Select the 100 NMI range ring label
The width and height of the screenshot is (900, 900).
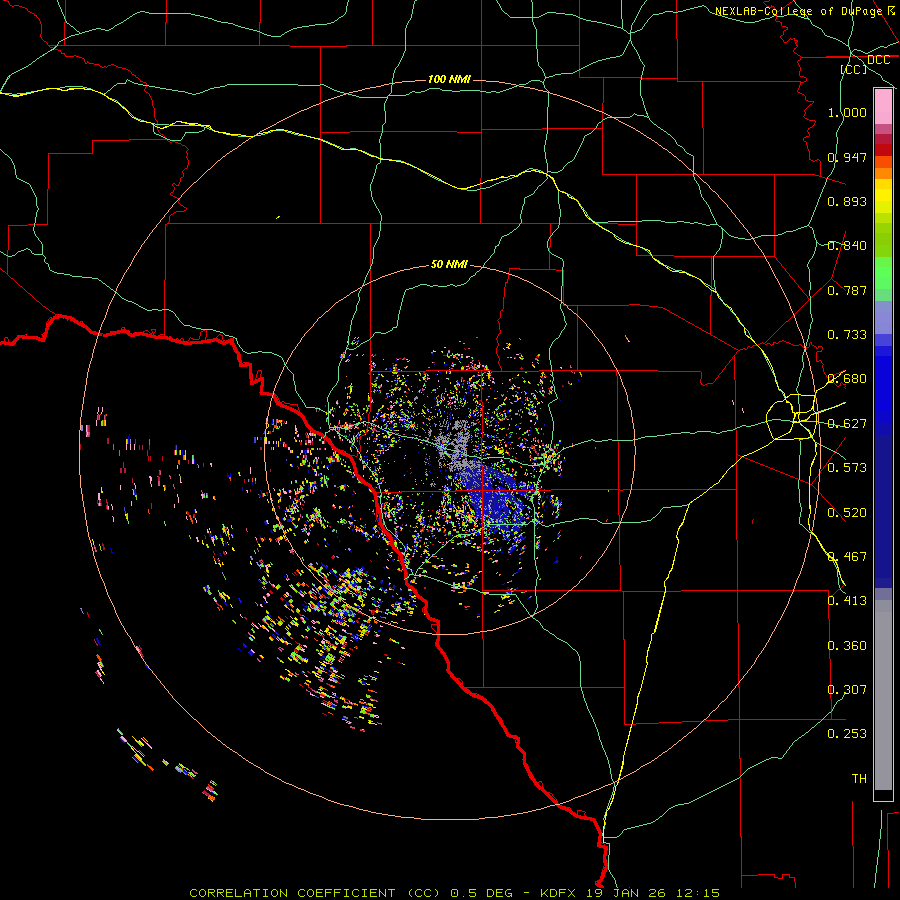click(x=449, y=79)
